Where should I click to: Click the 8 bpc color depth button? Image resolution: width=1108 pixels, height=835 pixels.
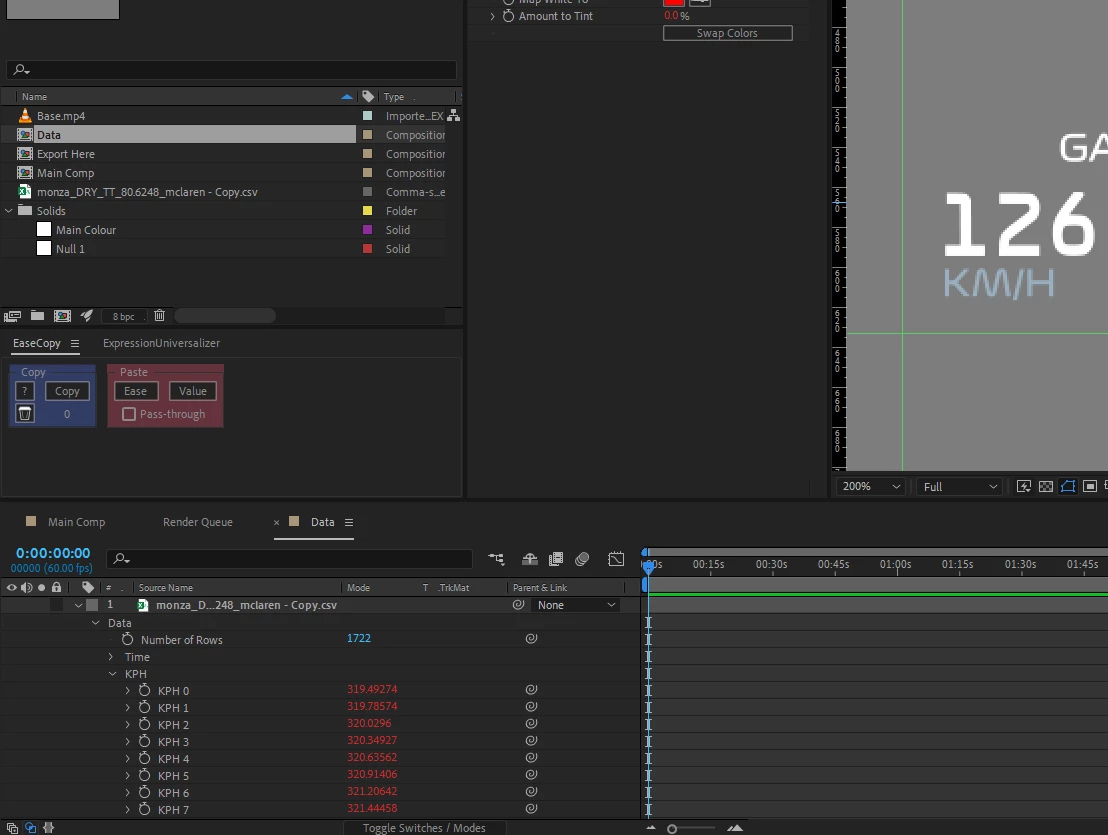(124, 316)
